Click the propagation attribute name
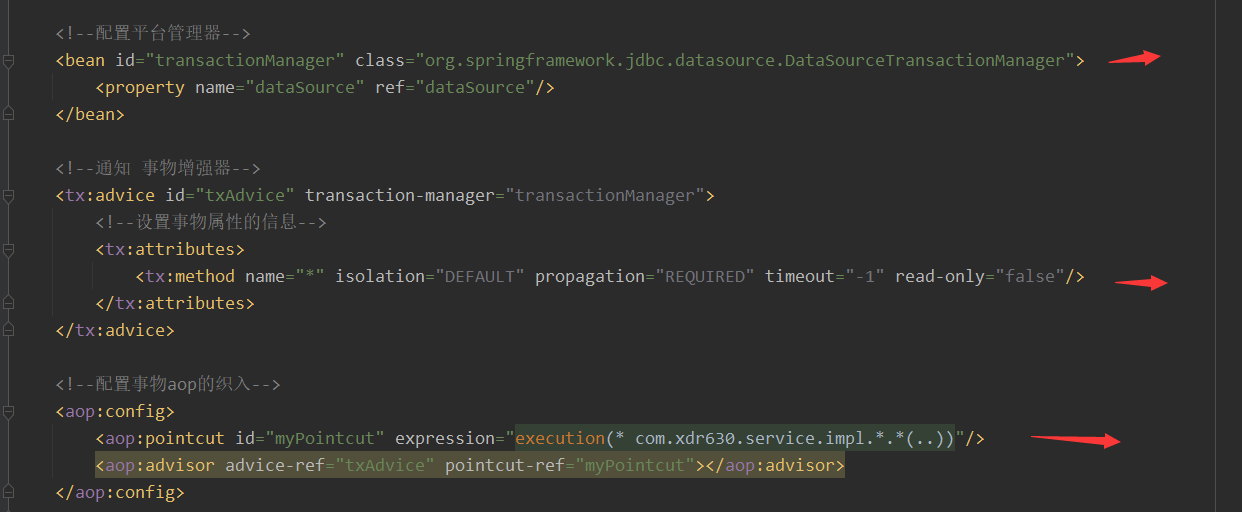The height and width of the screenshot is (512, 1242). point(590,277)
